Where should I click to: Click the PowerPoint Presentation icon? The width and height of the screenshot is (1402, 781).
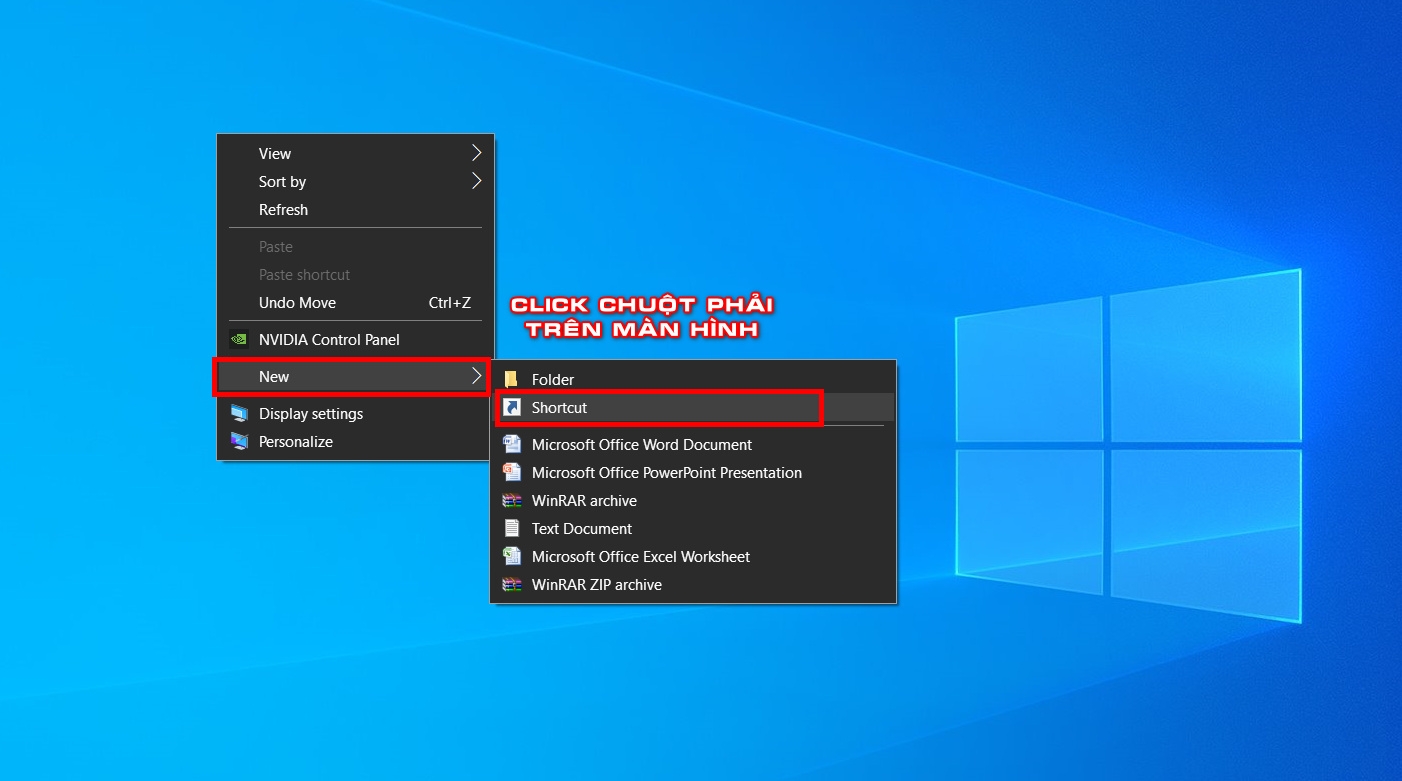512,472
